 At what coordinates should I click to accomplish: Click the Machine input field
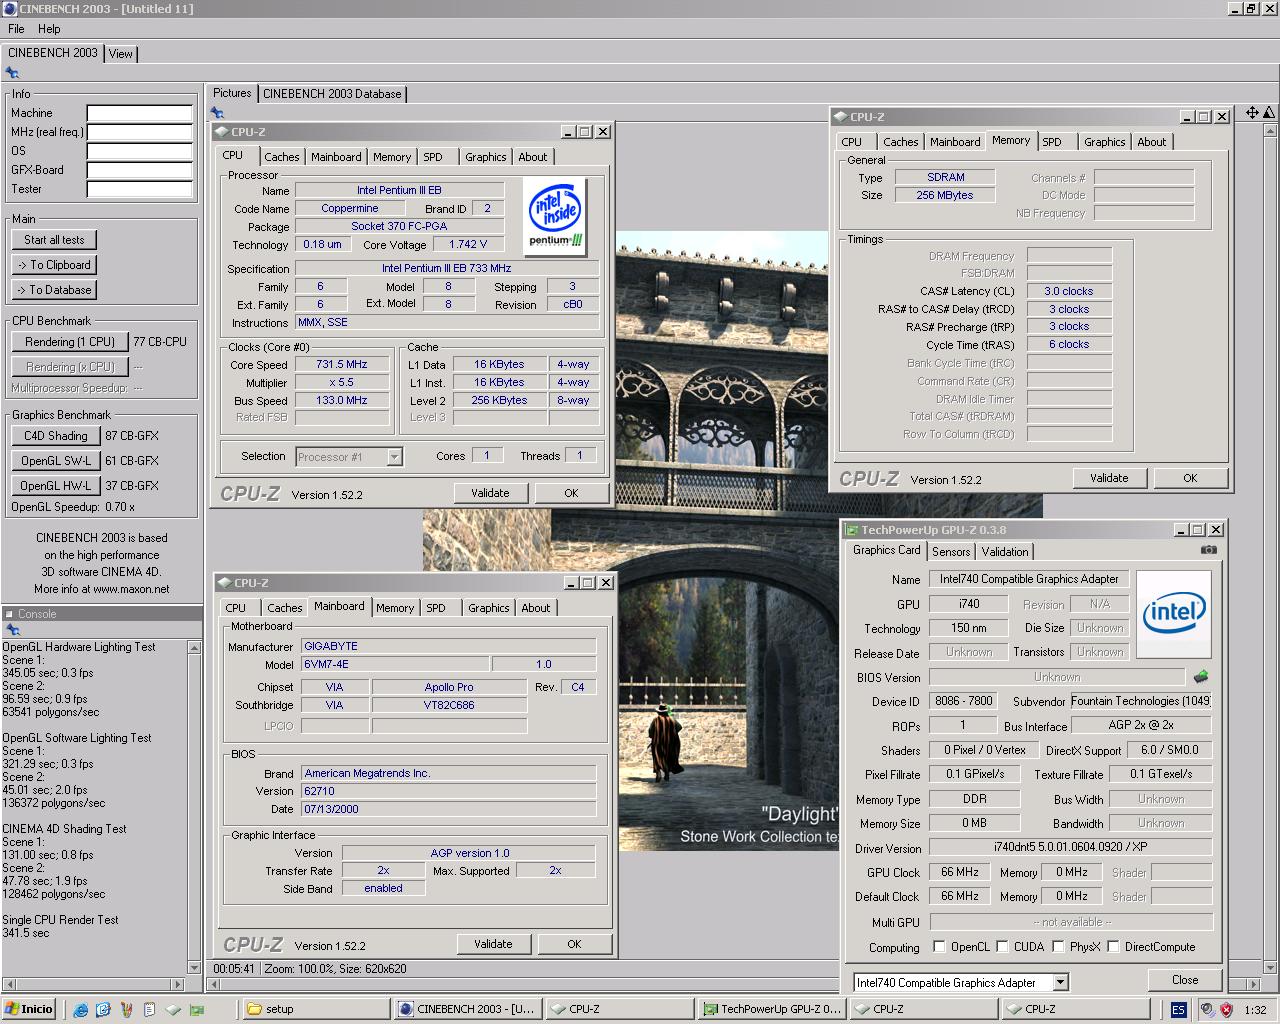139,113
